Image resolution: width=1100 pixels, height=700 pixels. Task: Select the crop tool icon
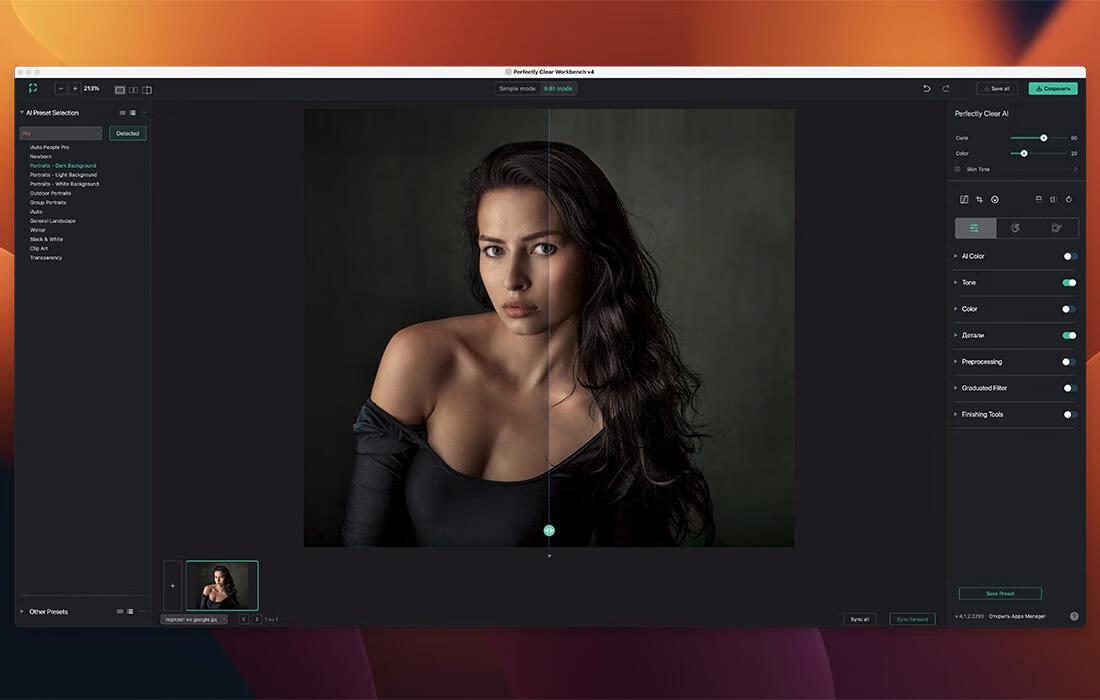pyautogui.click(x=979, y=200)
